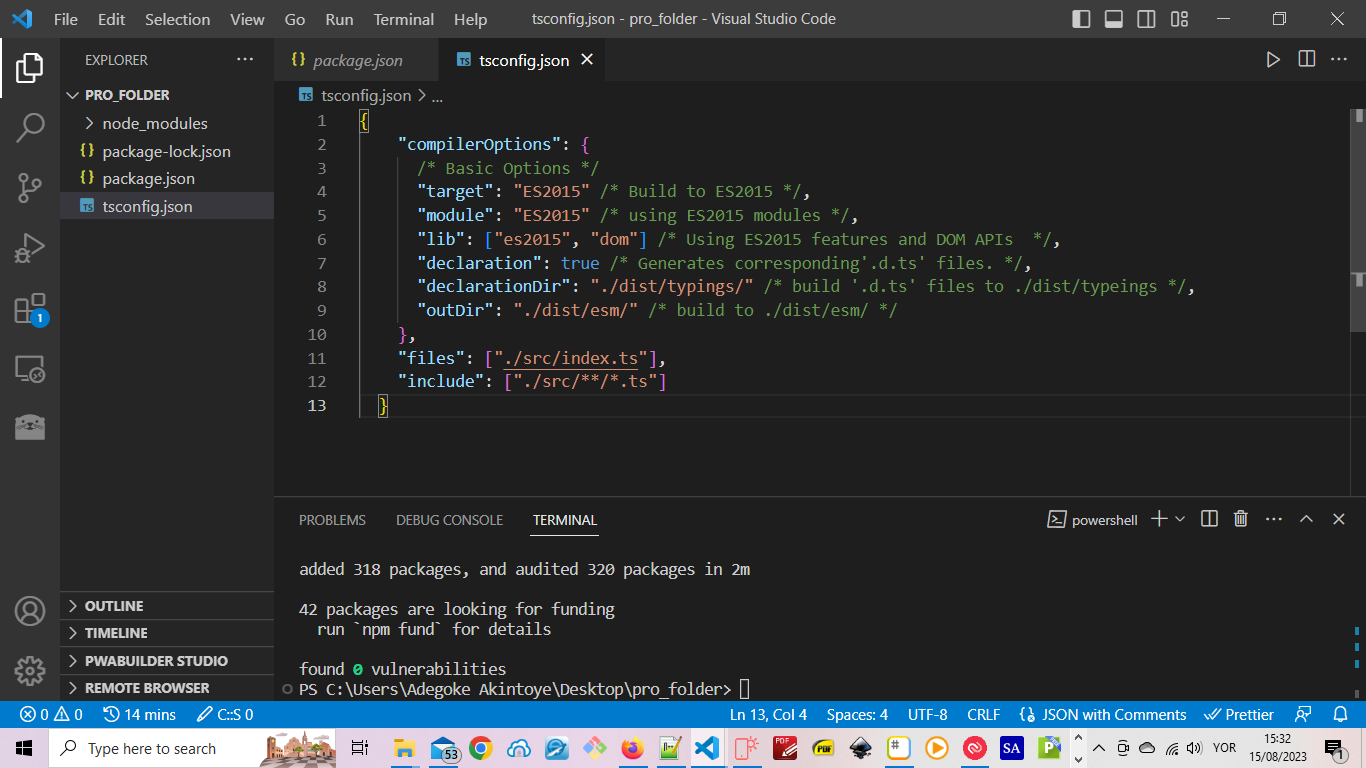Change the CRLF line ending setting
This screenshot has width=1366, height=768.
[983, 714]
